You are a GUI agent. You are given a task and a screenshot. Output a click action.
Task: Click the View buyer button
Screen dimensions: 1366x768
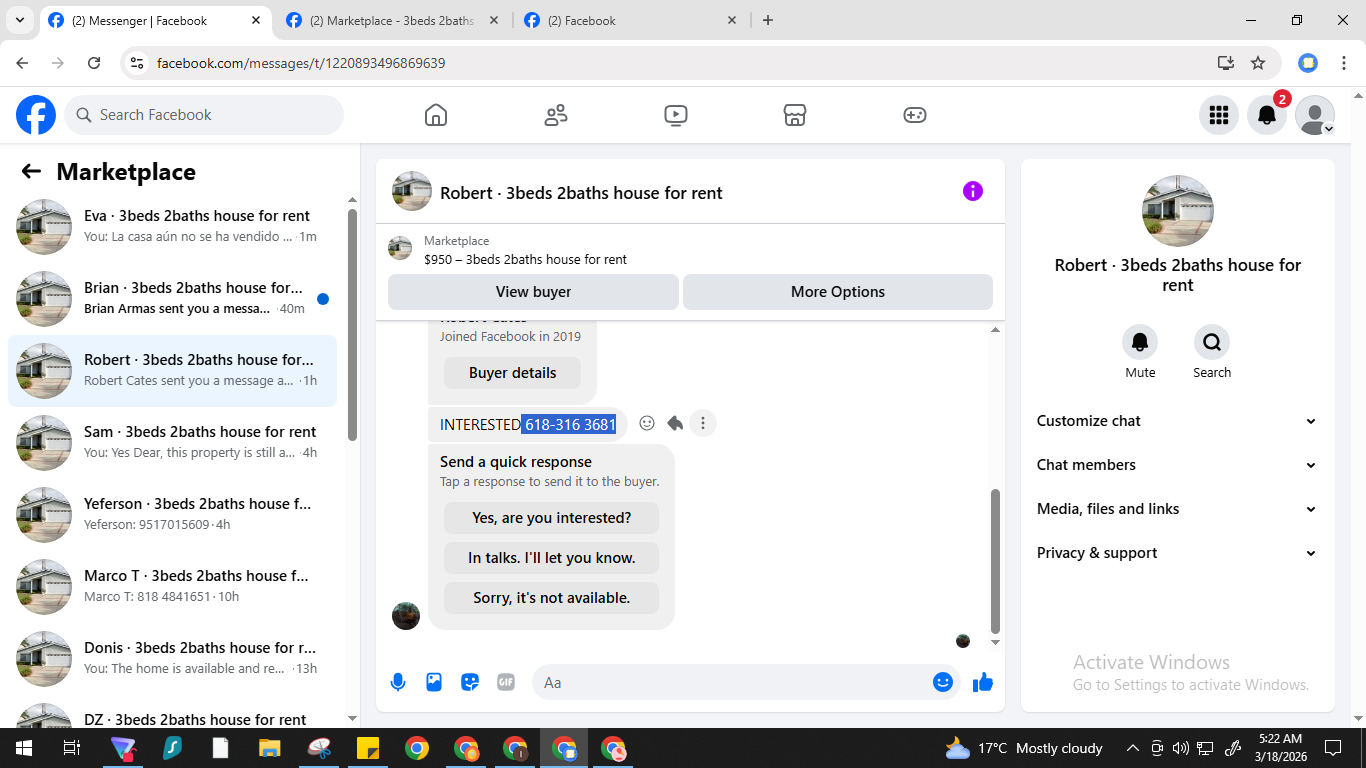pos(533,292)
